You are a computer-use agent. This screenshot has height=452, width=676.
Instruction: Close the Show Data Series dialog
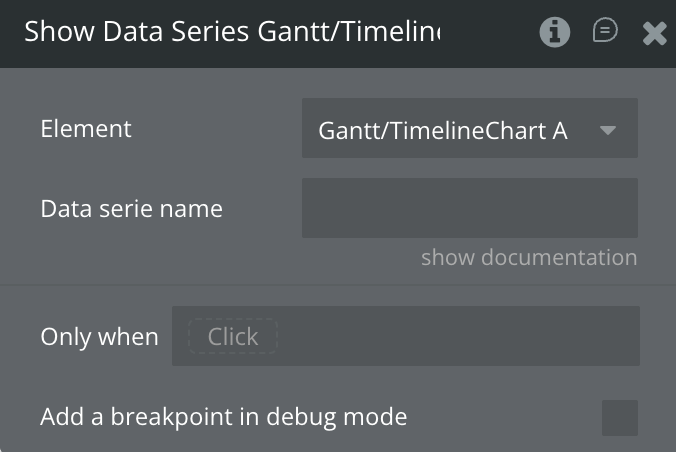click(x=654, y=34)
